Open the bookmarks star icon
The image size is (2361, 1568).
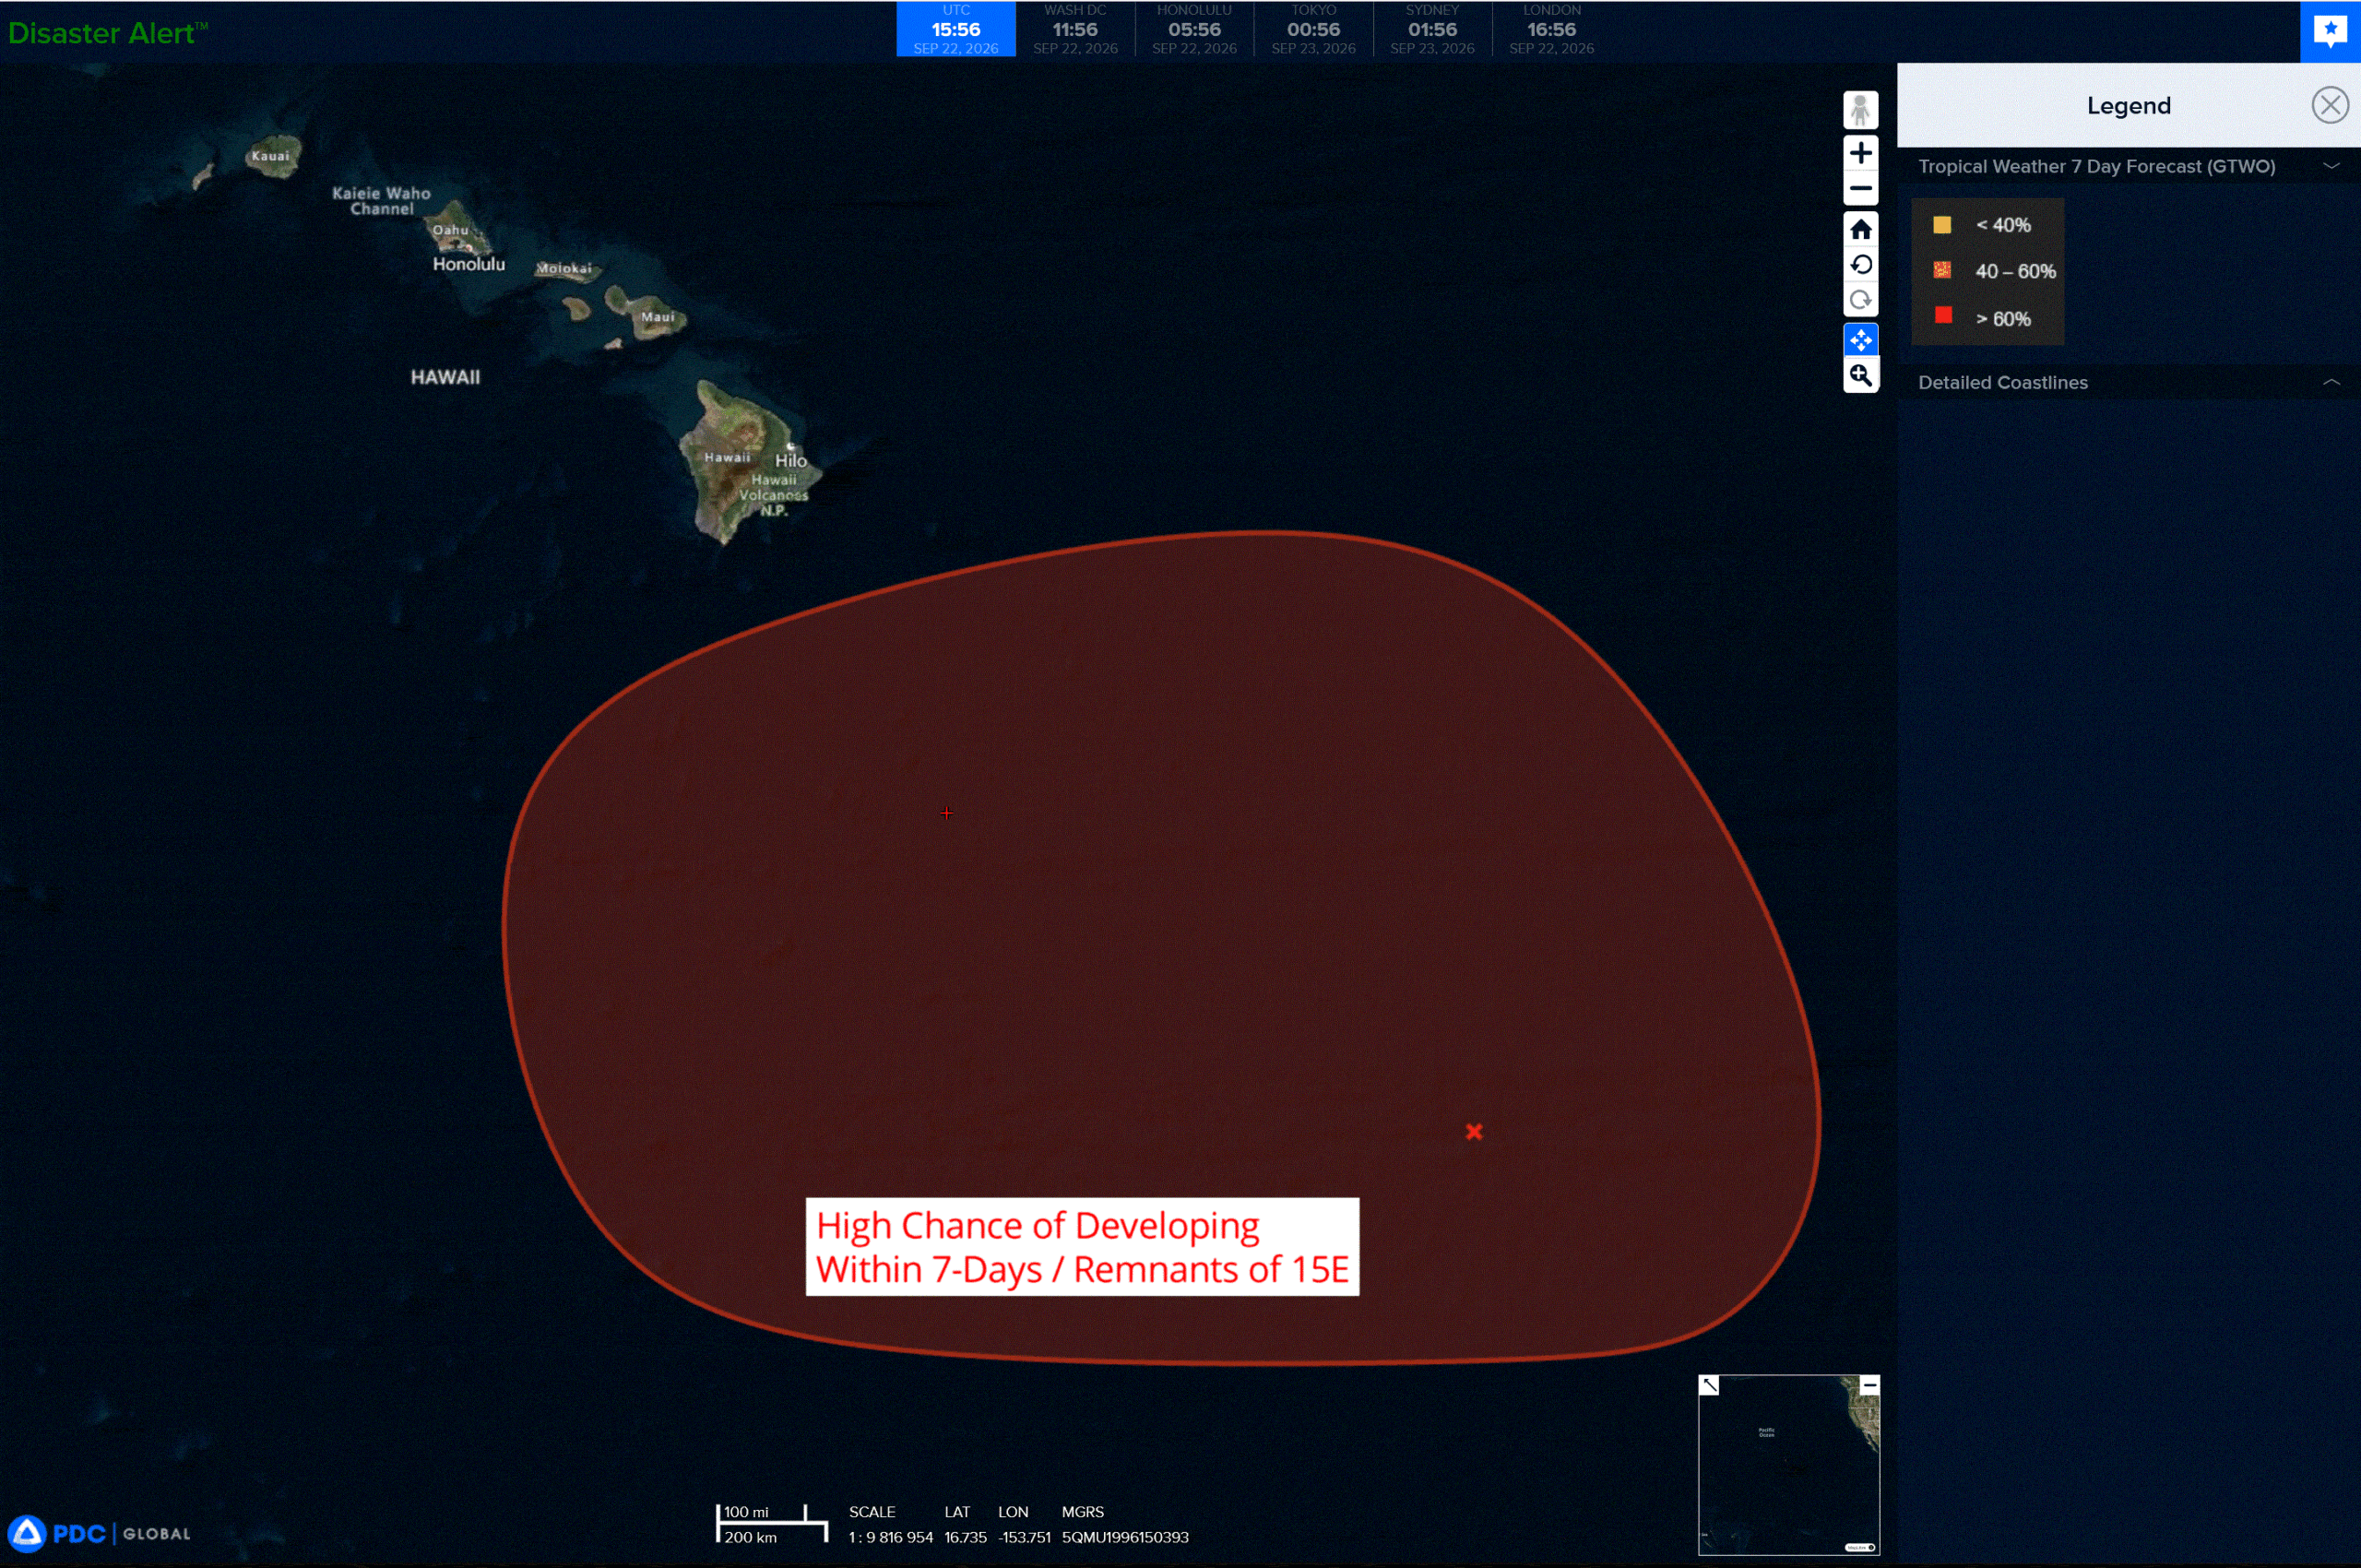pos(2330,31)
